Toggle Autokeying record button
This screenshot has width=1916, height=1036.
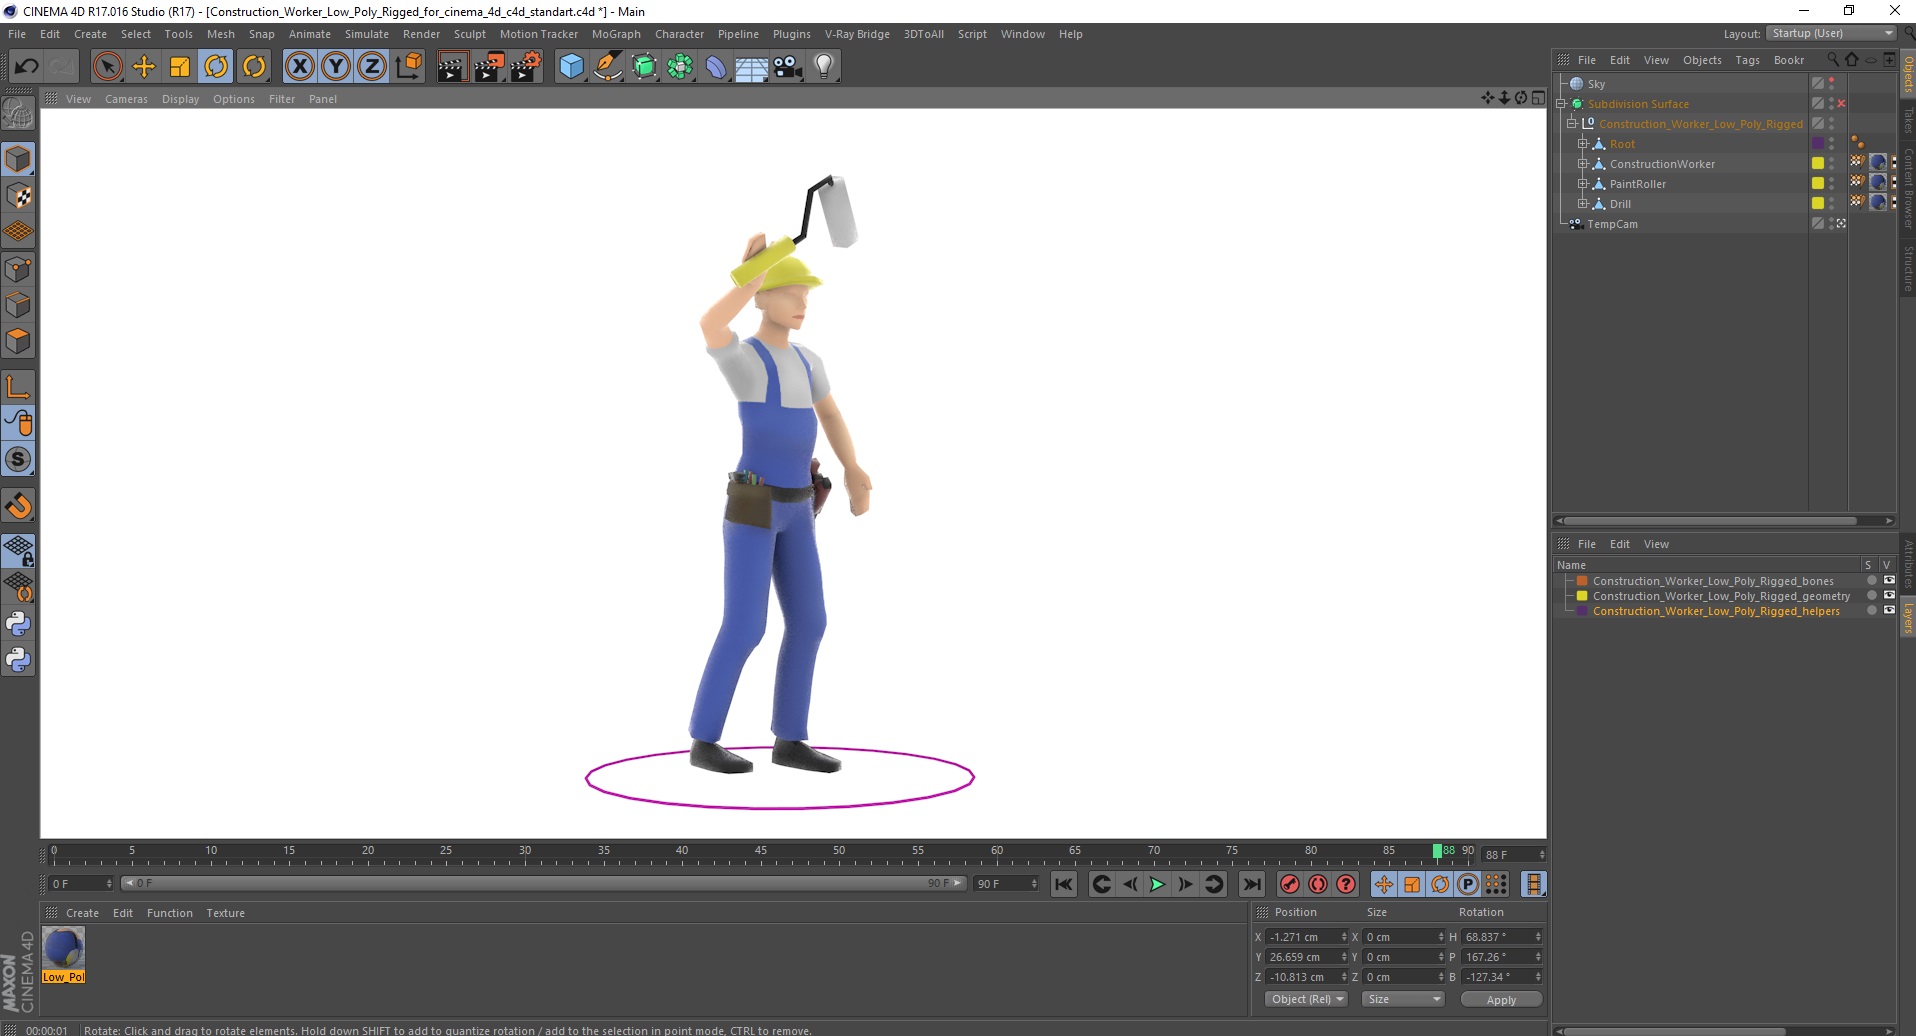click(x=1318, y=884)
